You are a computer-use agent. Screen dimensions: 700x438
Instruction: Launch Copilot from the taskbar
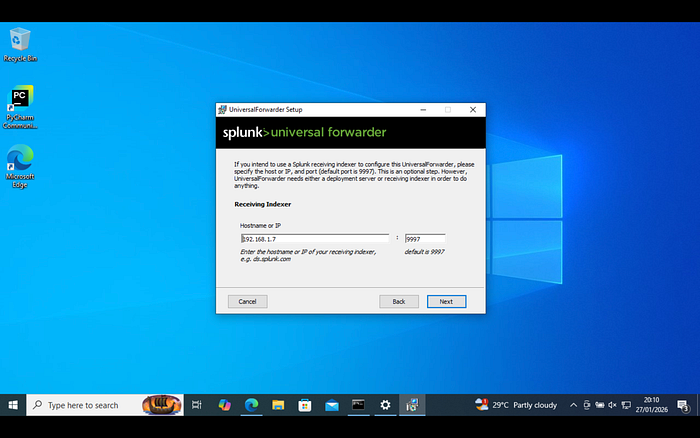(x=225, y=405)
